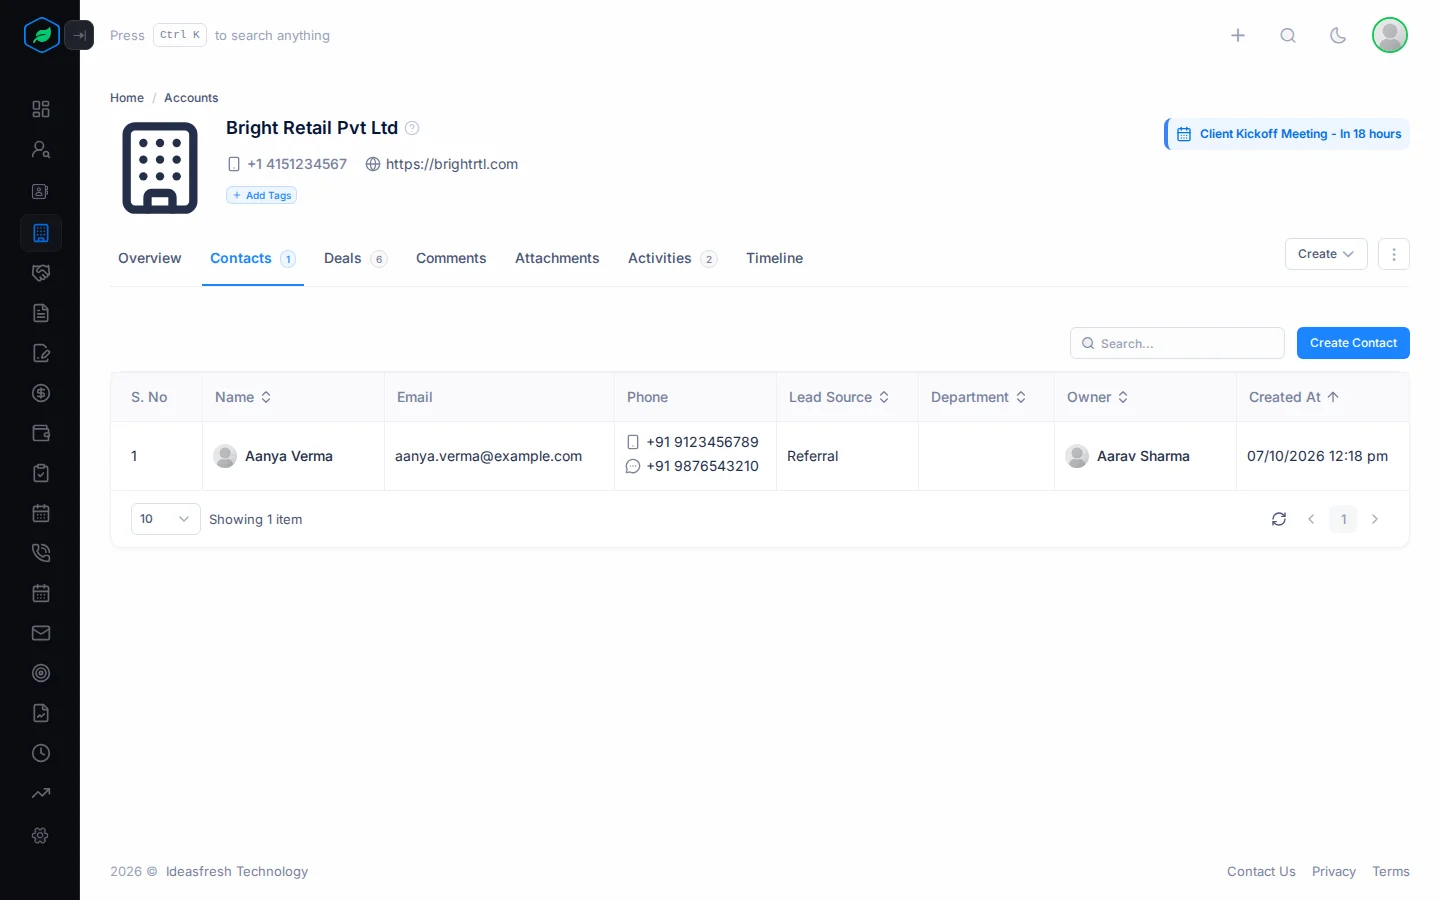Open the Client Kickoff Meeting reminder
Screen dimensions: 1440x900
pyautogui.click(x=1288, y=134)
